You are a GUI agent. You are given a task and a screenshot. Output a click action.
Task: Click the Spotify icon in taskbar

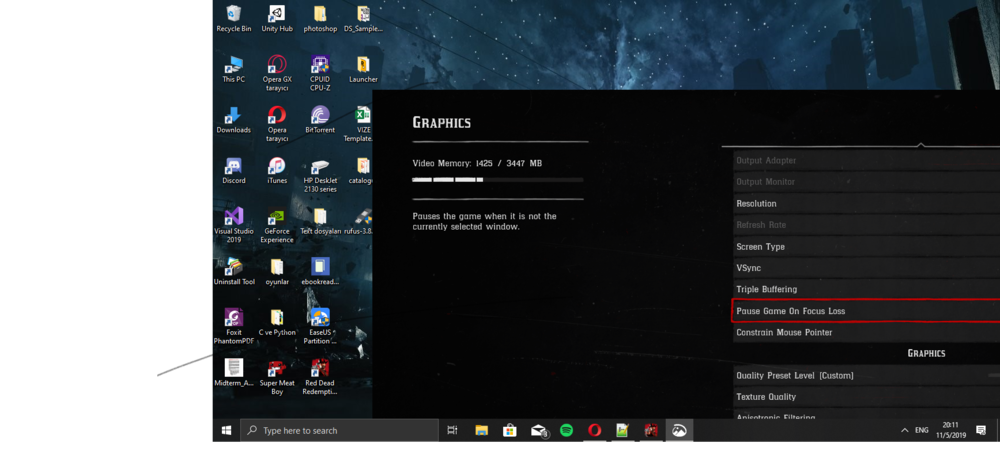(566, 430)
